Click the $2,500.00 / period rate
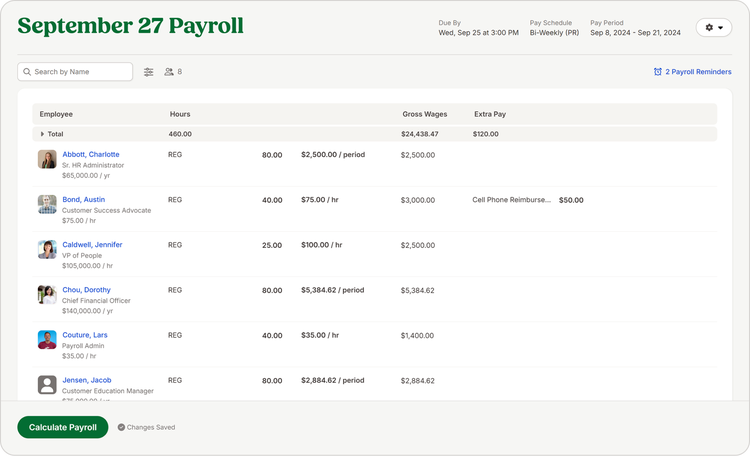 click(x=333, y=155)
